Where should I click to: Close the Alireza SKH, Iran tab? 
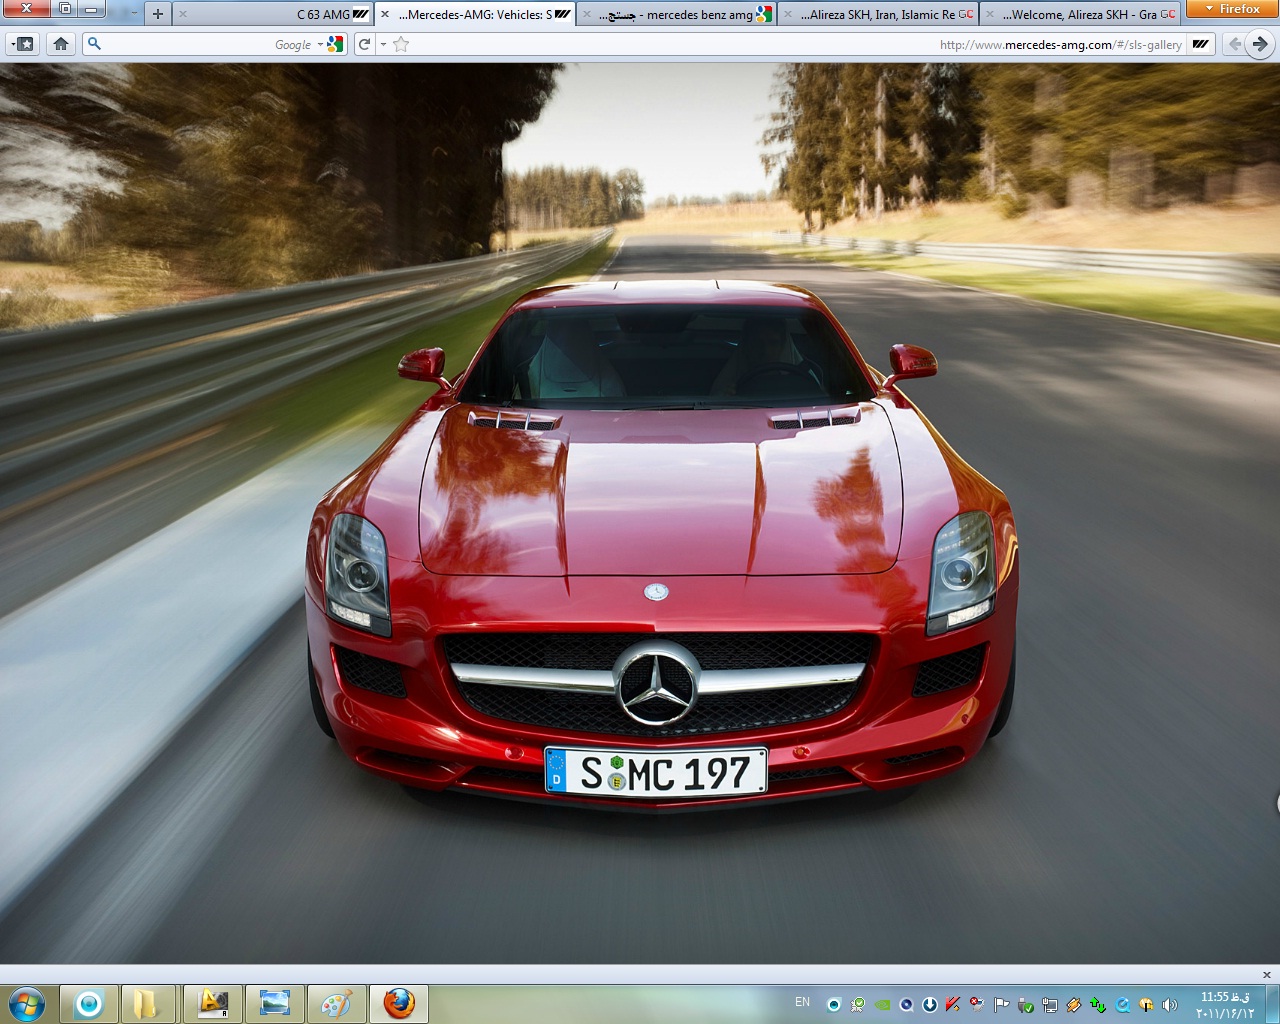click(x=788, y=14)
